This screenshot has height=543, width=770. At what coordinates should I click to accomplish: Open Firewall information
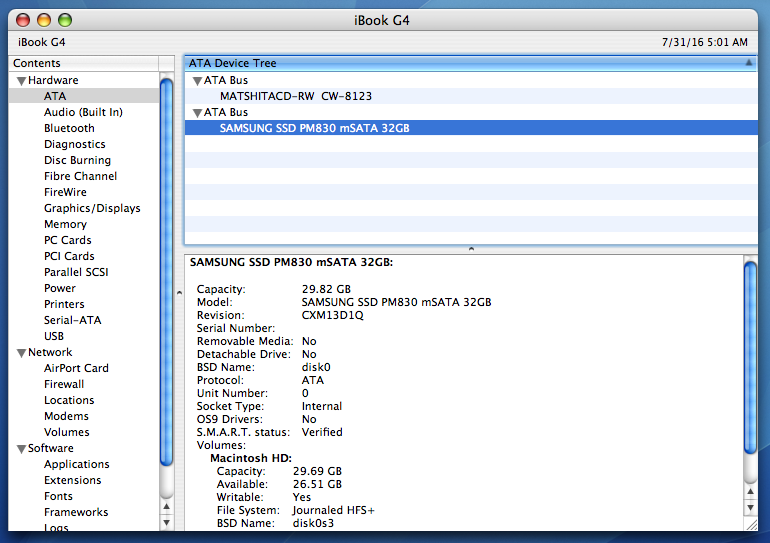[x=64, y=384]
